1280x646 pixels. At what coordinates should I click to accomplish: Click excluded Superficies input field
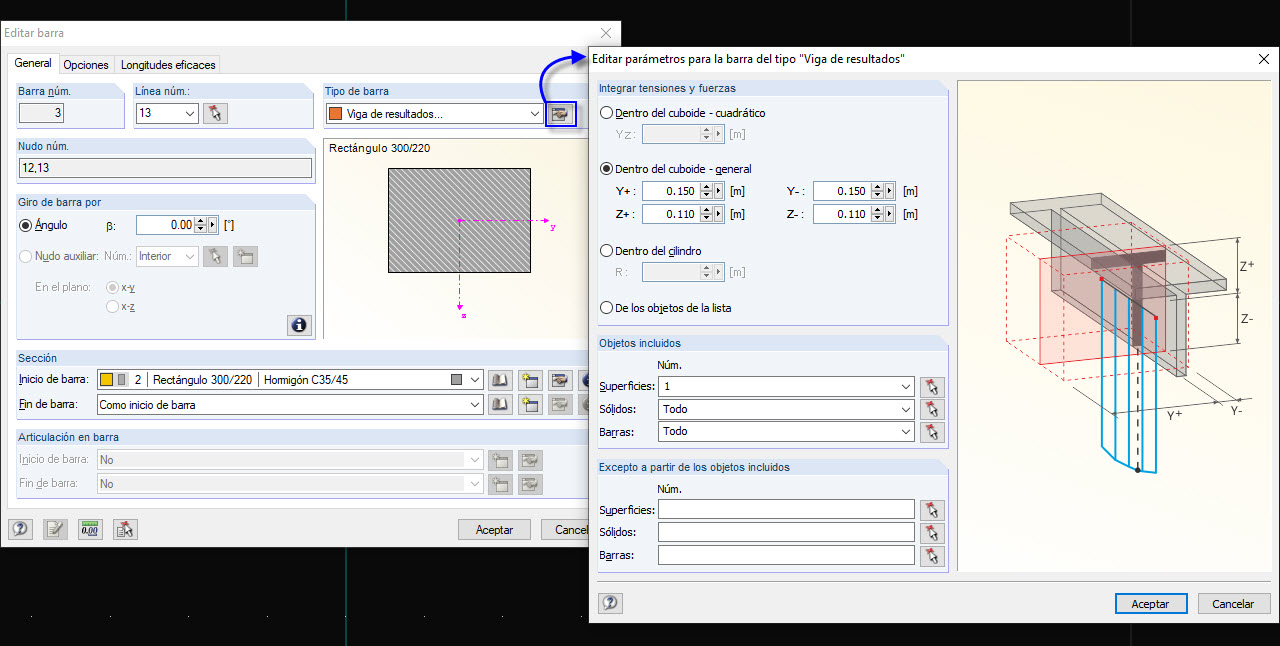(x=786, y=510)
